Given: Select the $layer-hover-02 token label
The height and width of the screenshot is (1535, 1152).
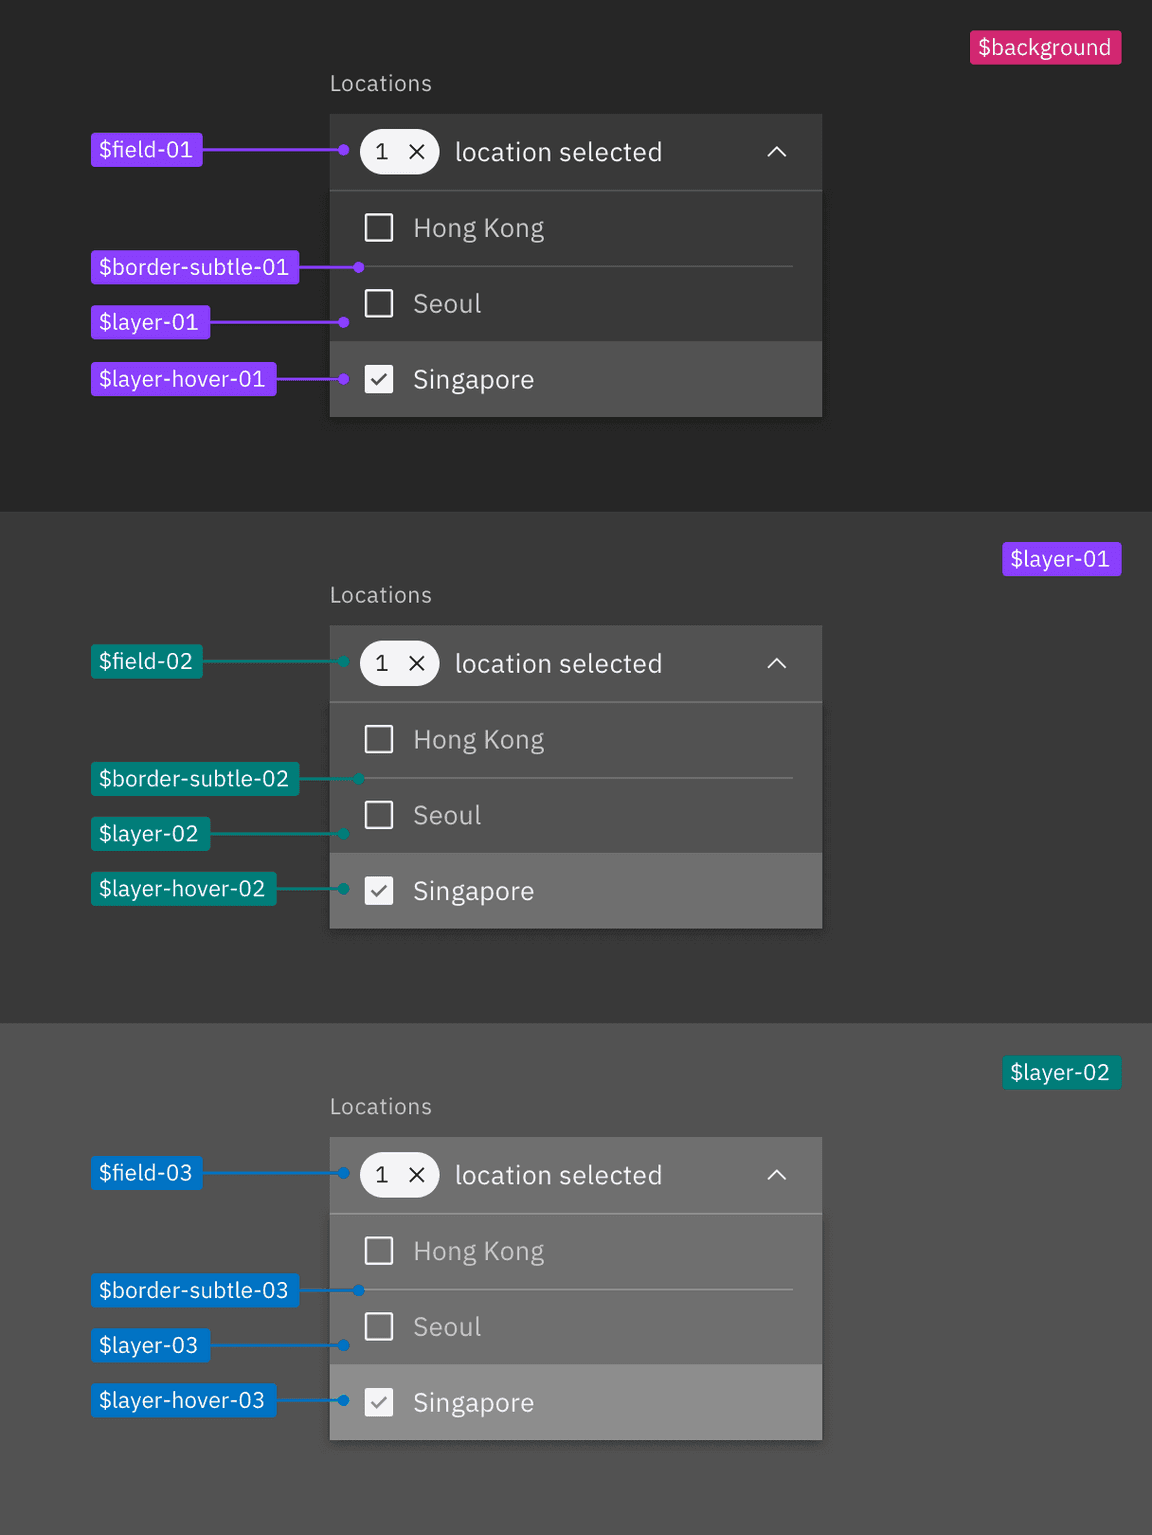Looking at the screenshot, I should (x=183, y=888).
